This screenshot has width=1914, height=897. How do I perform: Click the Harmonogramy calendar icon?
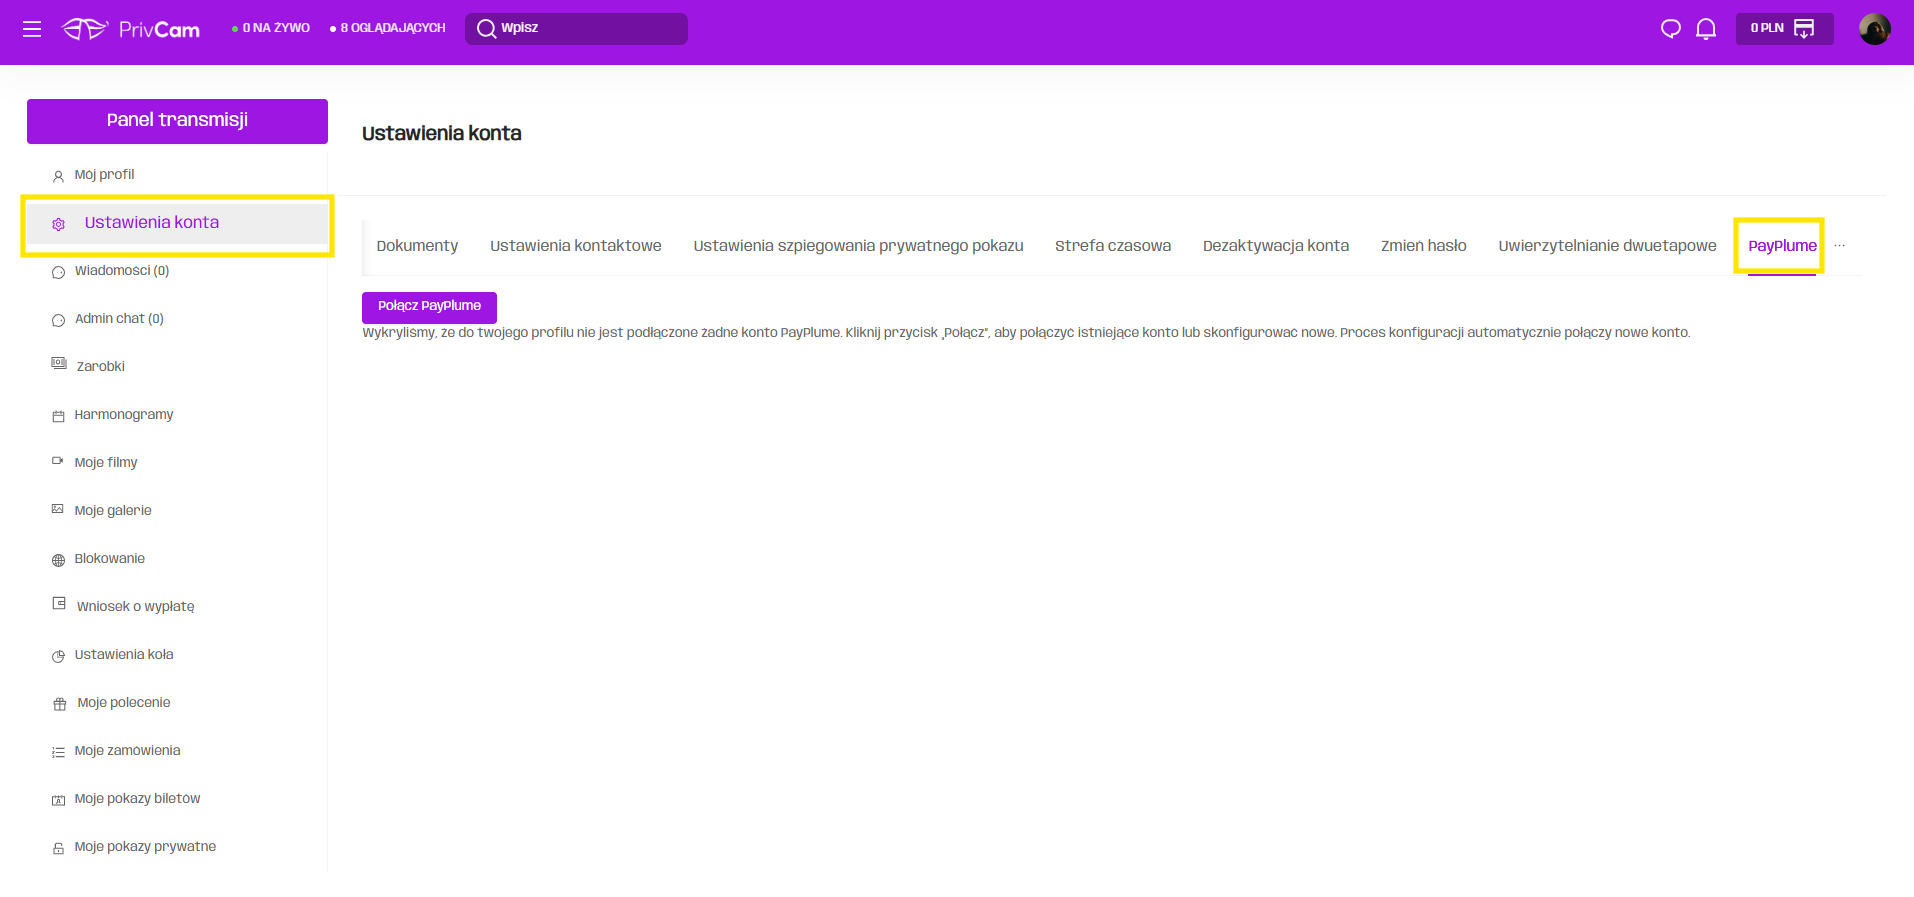click(x=58, y=416)
